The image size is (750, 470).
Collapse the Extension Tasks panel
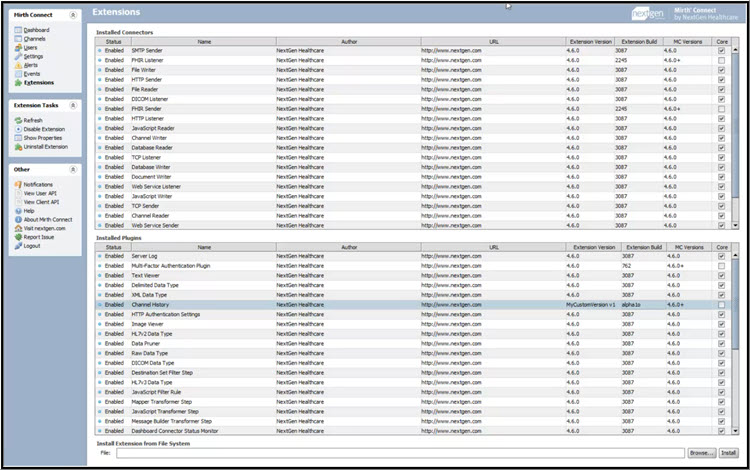pos(73,105)
